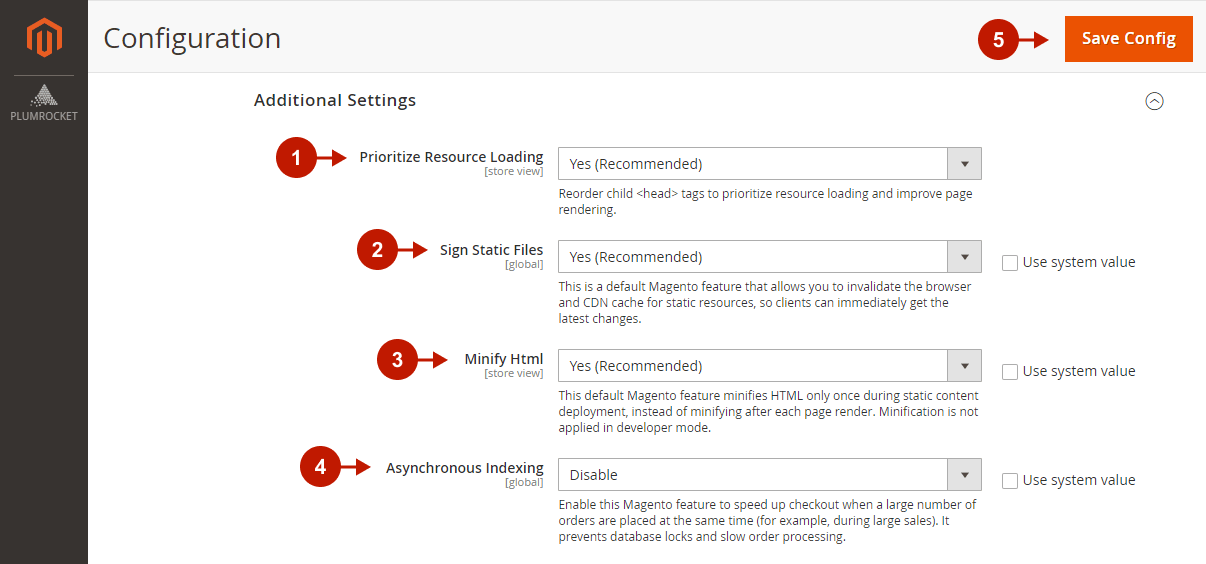Click the red number 3 marker
1206x564 pixels.
397,360
